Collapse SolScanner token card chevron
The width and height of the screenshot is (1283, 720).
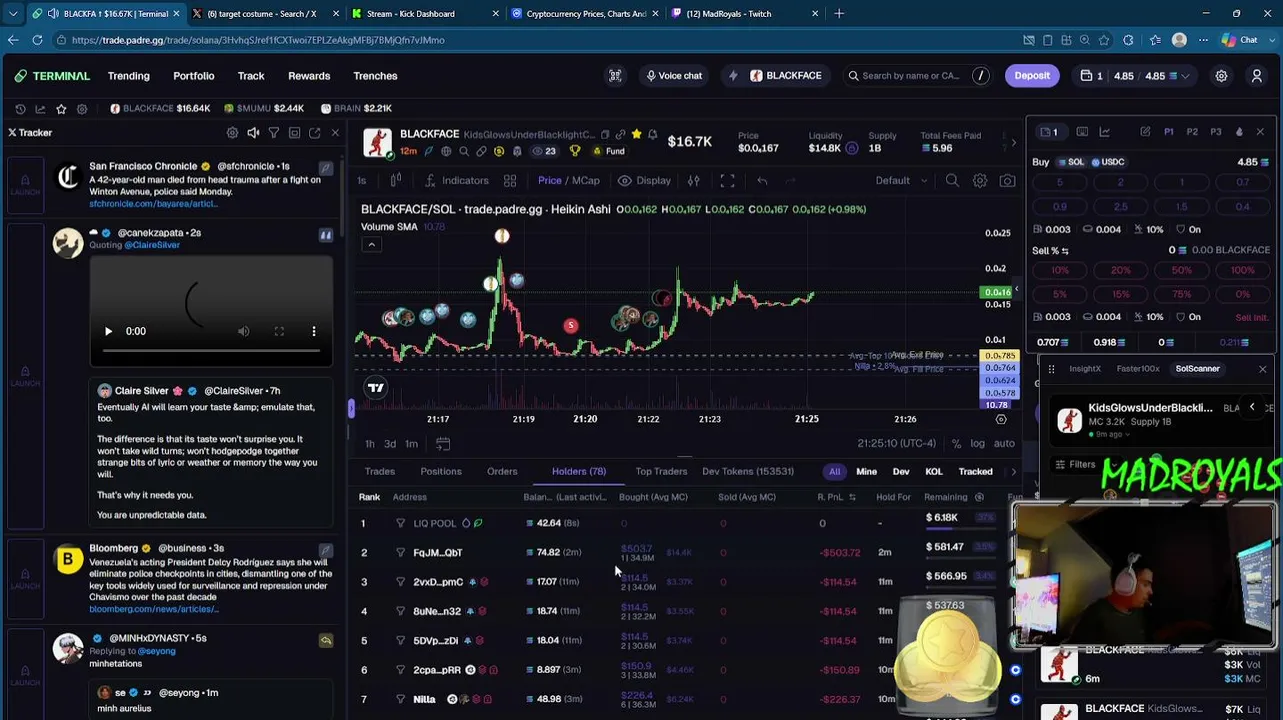coord(1252,407)
